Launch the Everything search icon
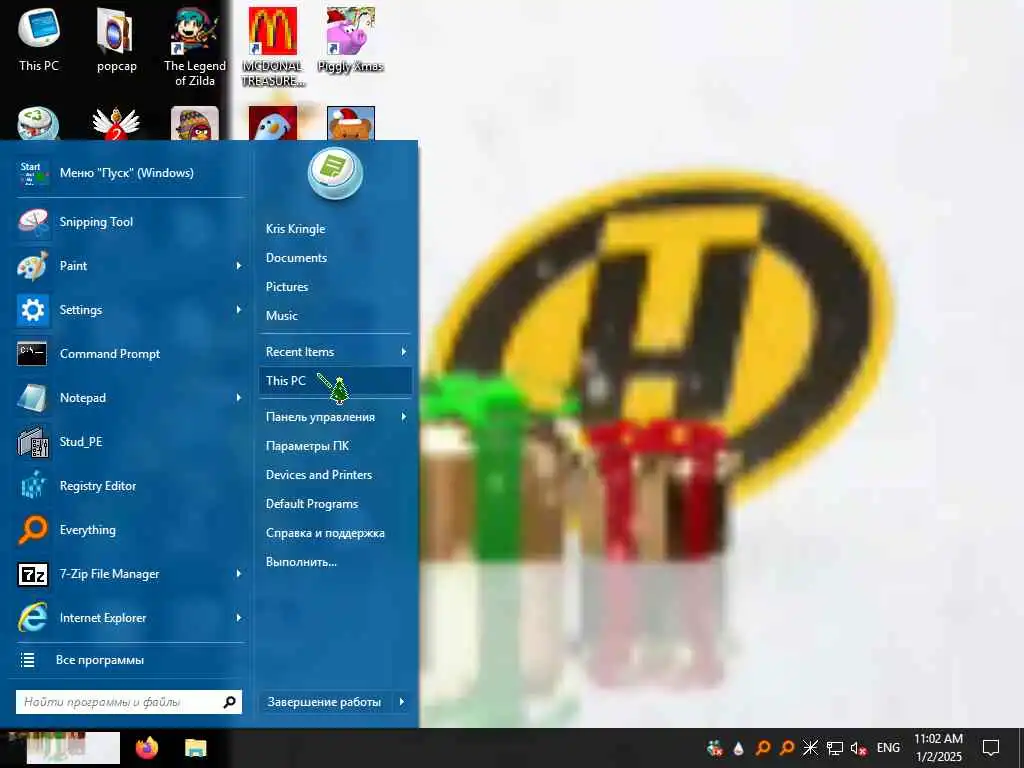This screenshot has height=768, width=1024. coord(33,530)
